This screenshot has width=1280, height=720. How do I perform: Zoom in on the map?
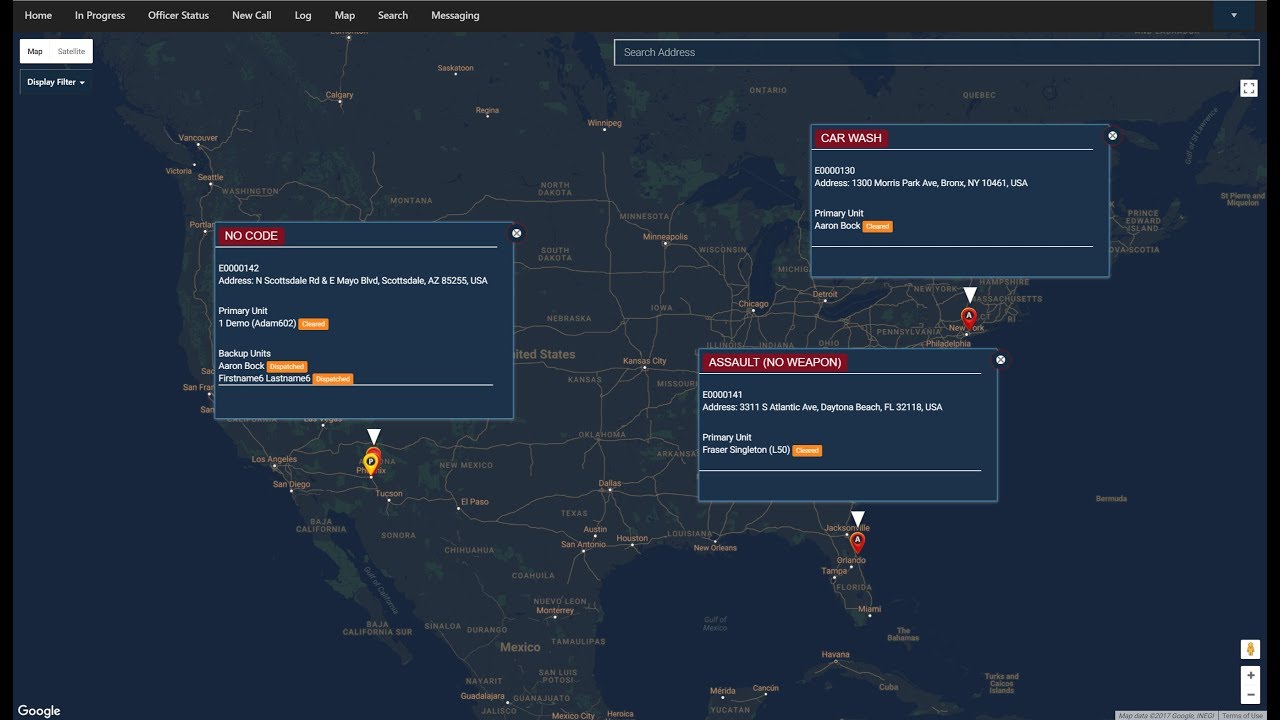(x=1250, y=676)
